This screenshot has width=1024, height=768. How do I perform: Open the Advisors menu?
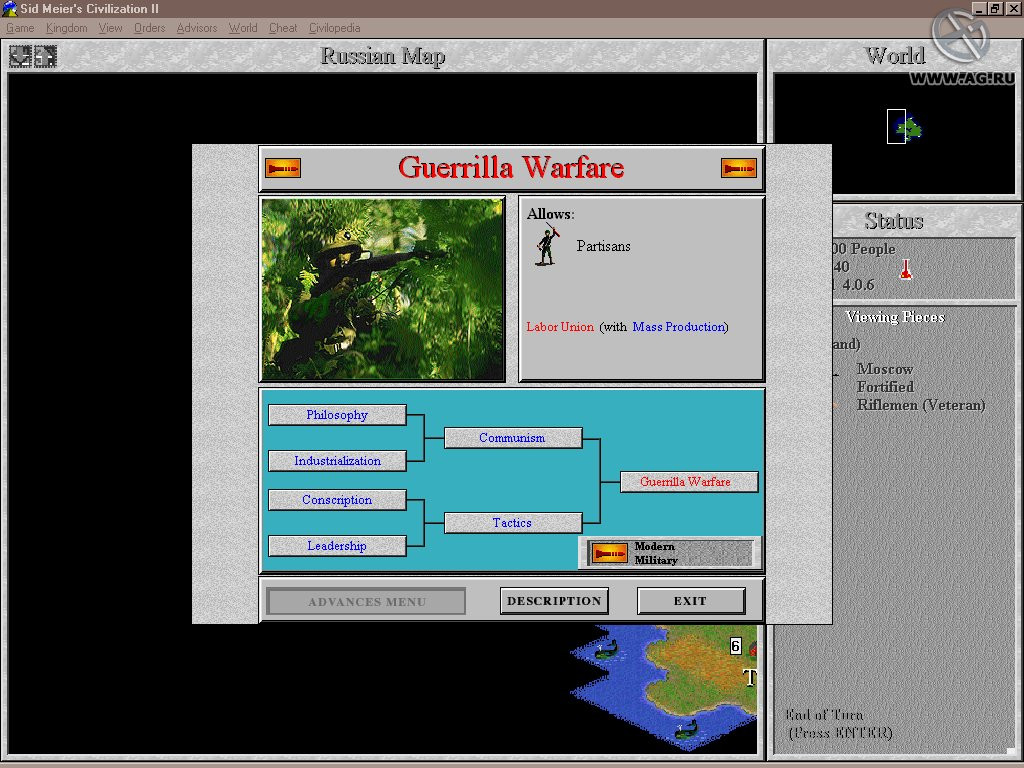[x=197, y=28]
